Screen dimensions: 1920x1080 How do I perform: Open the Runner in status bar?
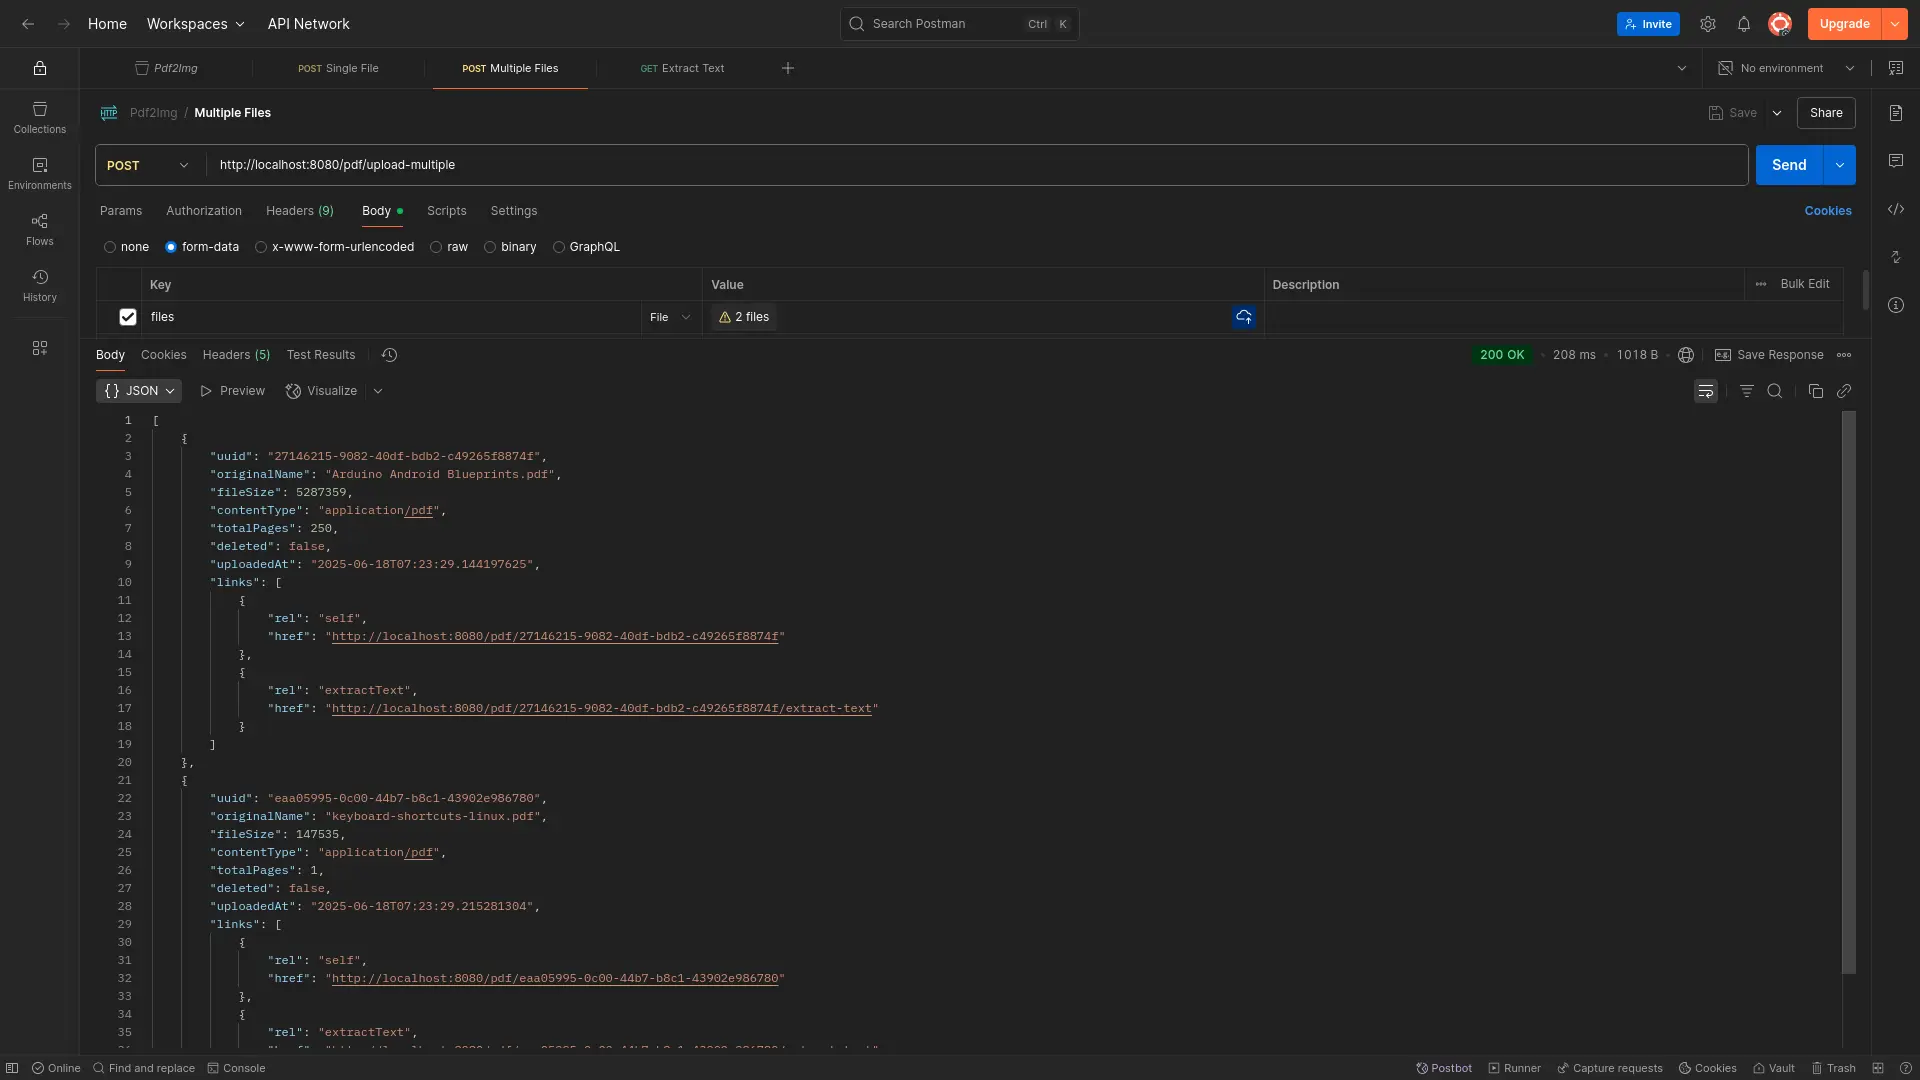coord(1515,1068)
